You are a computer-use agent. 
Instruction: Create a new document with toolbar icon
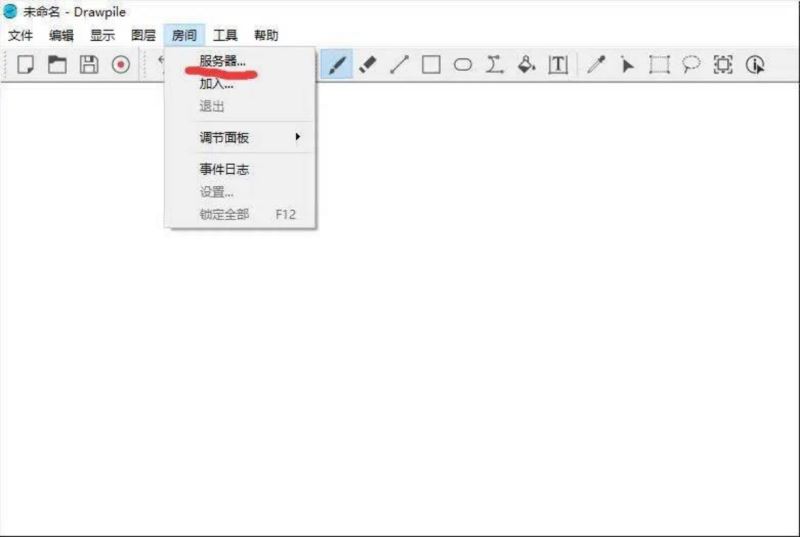point(26,65)
